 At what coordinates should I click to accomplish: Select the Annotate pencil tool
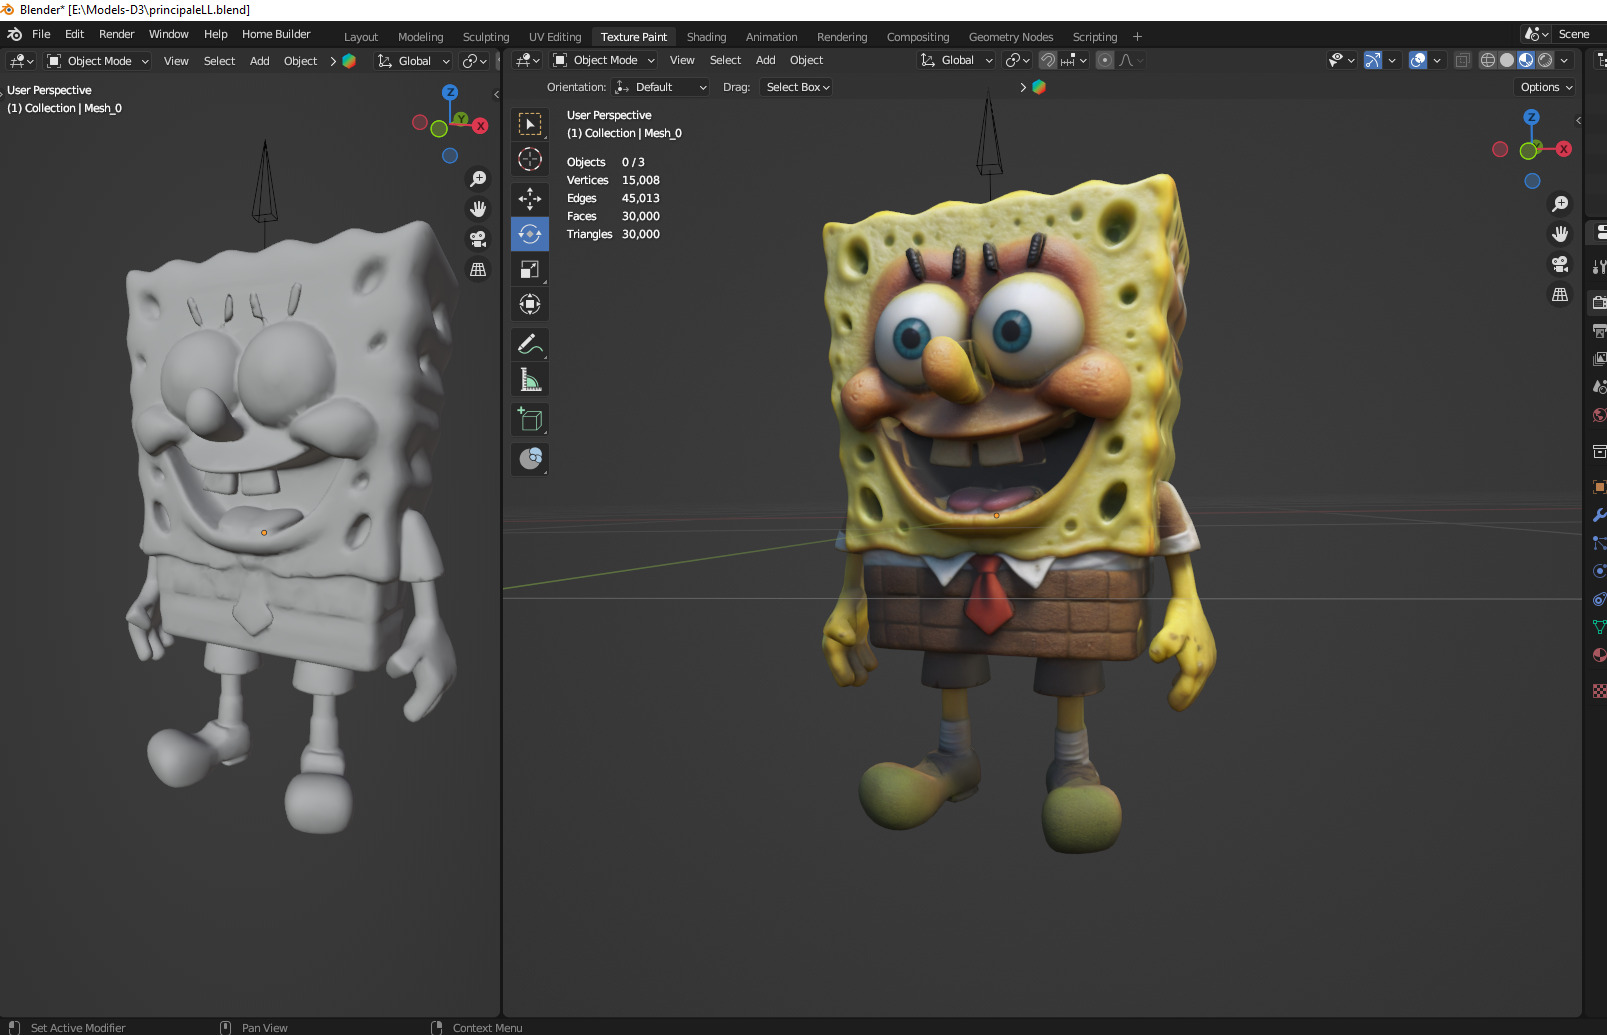pos(530,345)
